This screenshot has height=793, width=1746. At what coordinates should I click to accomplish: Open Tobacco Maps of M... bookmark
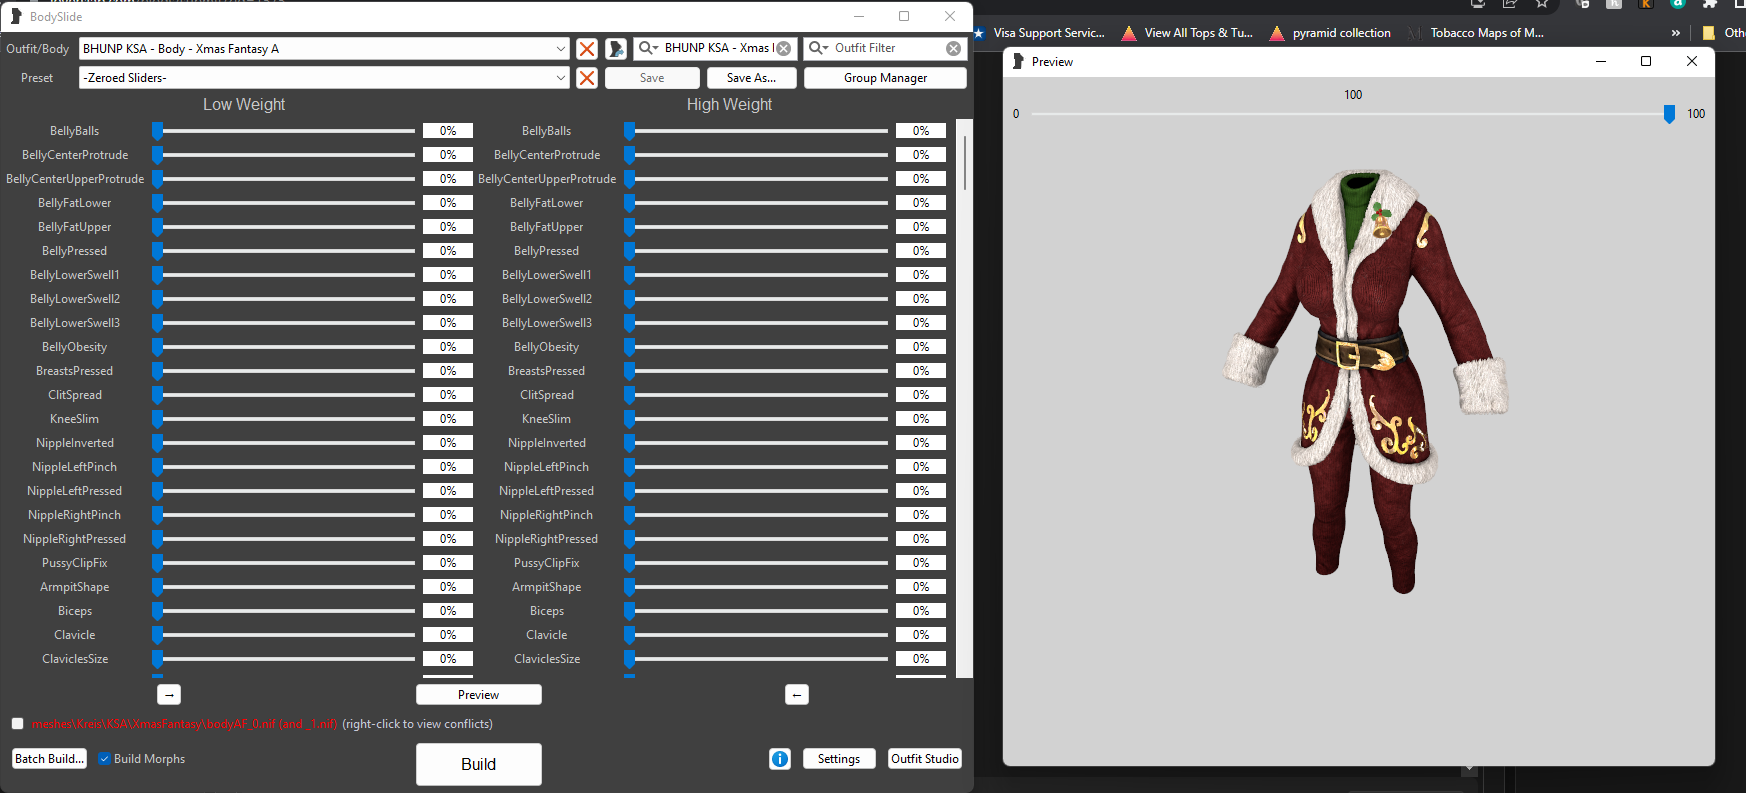coord(1476,33)
